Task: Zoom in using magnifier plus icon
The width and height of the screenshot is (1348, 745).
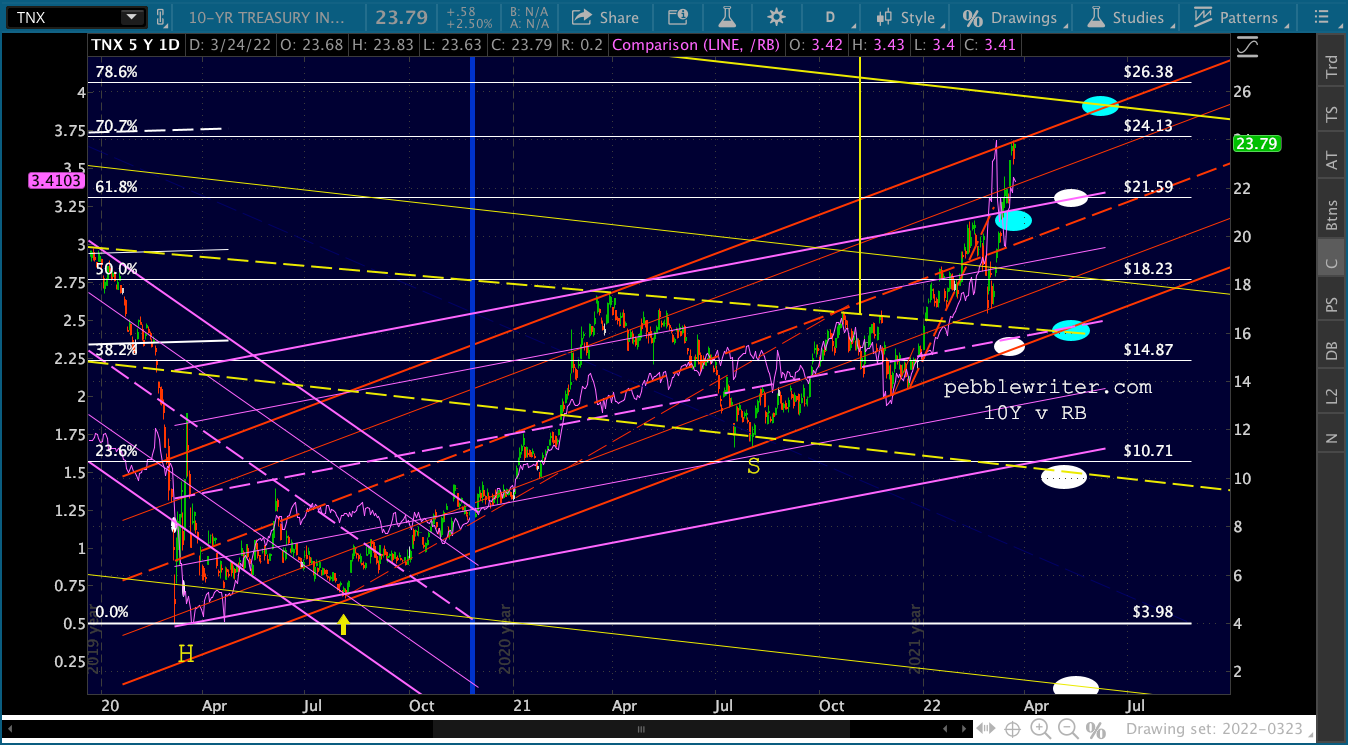Action: coord(1040,729)
